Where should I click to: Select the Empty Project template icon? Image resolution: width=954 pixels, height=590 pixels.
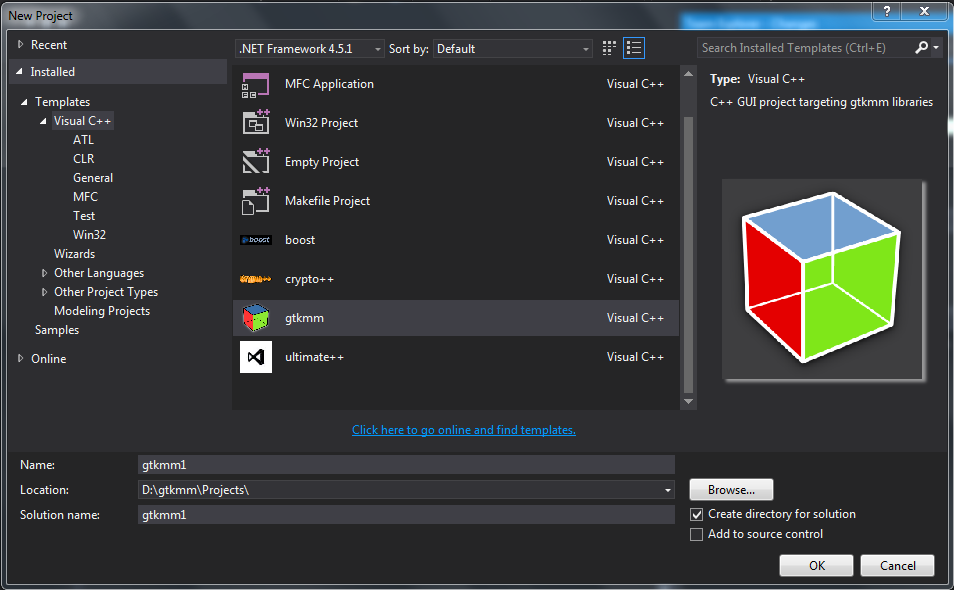pos(256,162)
